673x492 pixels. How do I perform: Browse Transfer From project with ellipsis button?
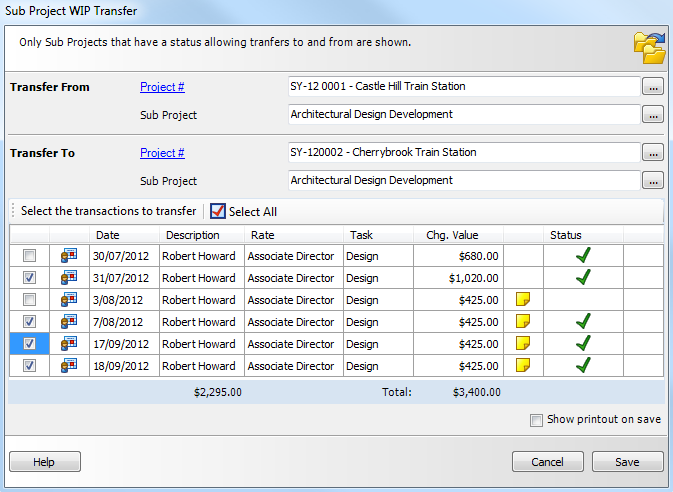point(652,87)
